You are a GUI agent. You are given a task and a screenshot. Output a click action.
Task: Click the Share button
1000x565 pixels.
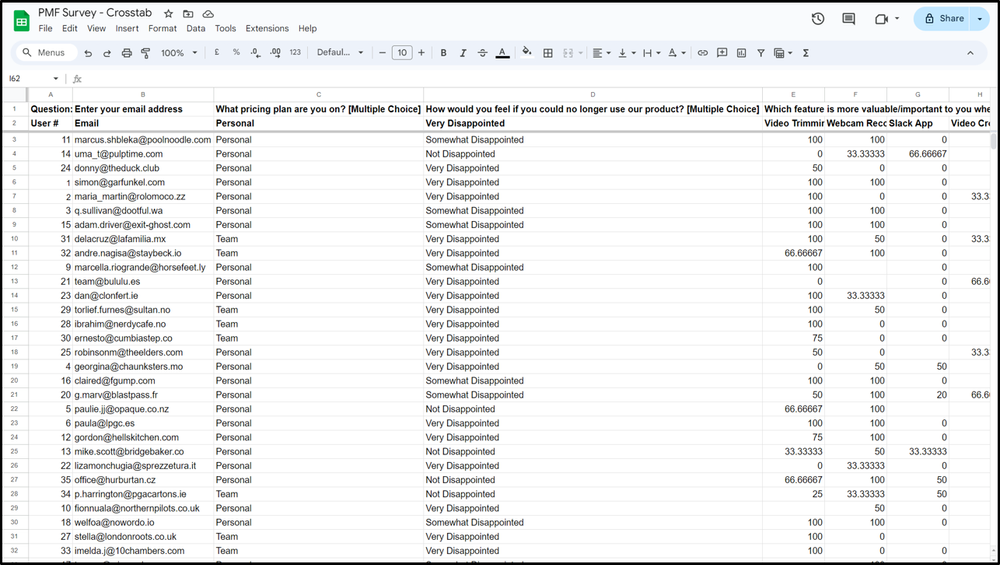point(944,18)
